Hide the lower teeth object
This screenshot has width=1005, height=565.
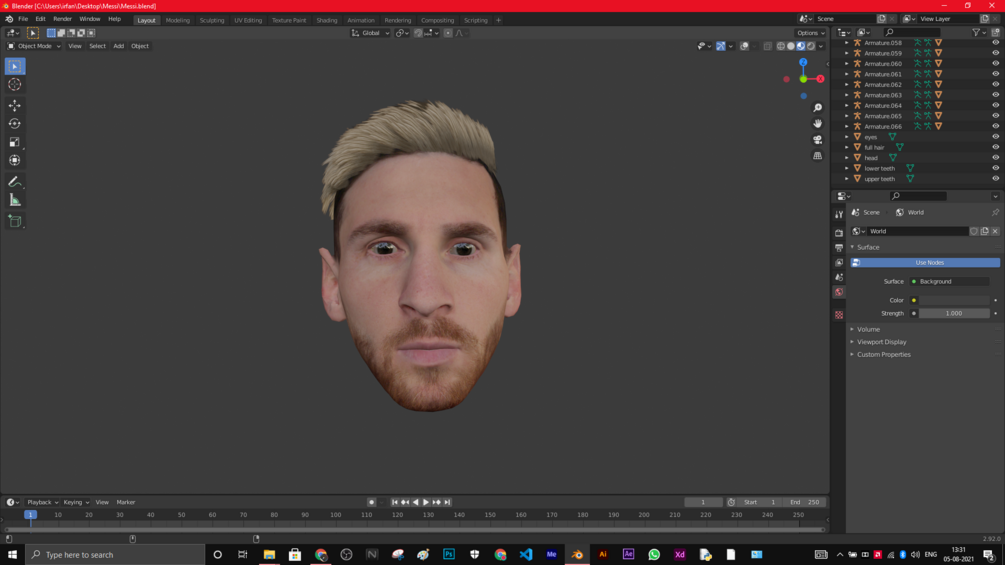[995, 168]
